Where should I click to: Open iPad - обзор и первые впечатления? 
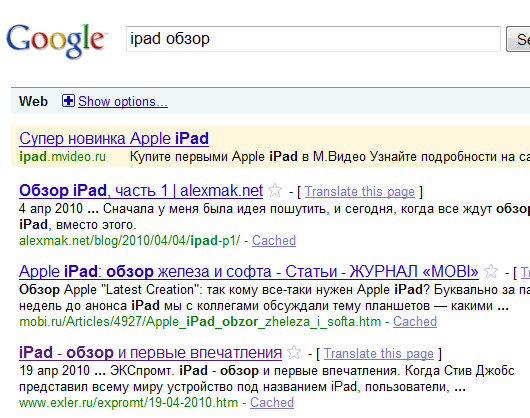point(150,353)
